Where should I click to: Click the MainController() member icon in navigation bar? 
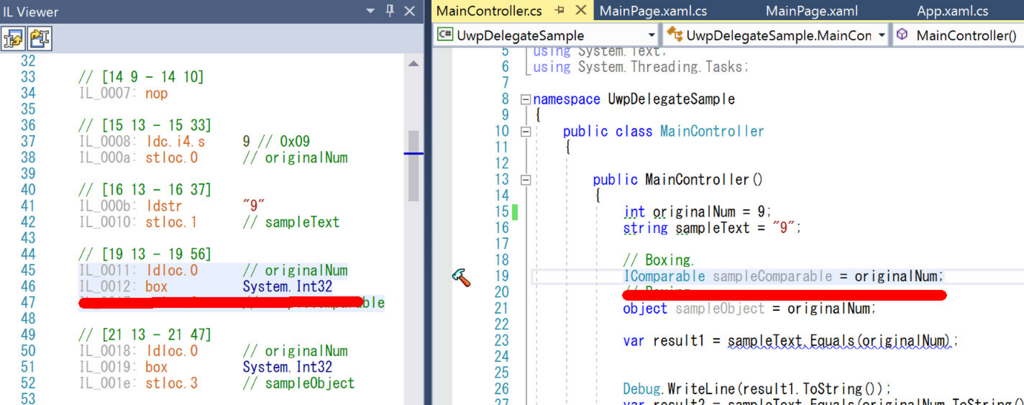point(902,35)
